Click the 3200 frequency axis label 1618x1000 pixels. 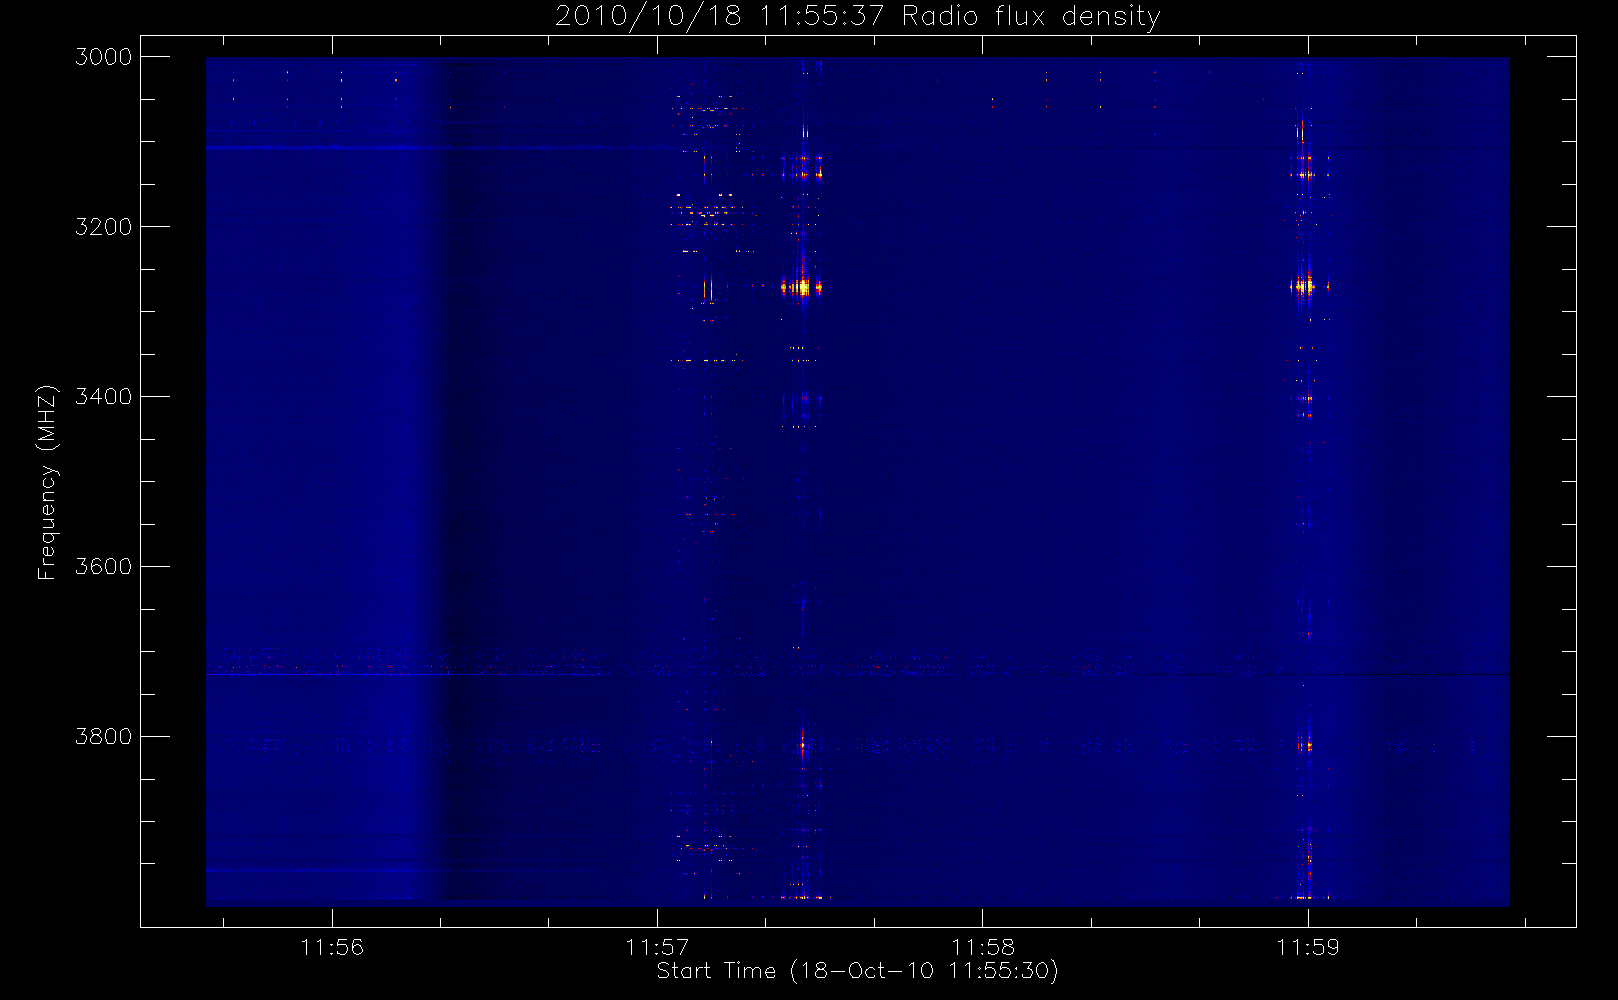(103, 227)
